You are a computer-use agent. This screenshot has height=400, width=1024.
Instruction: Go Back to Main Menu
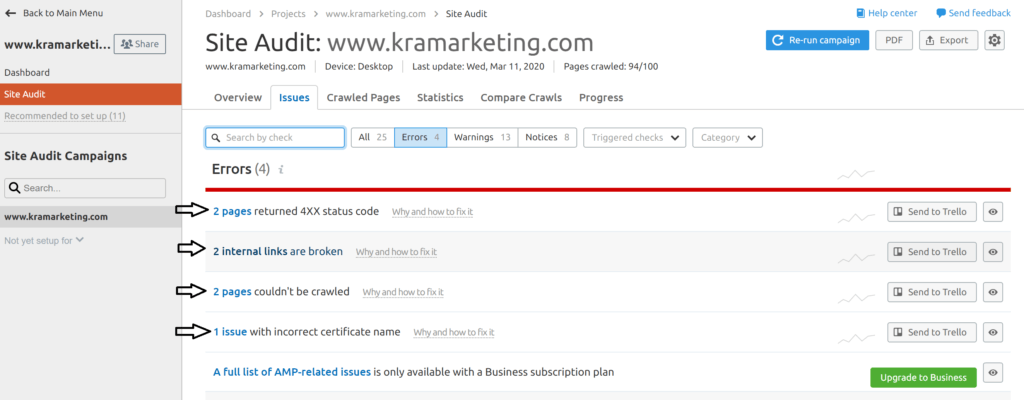coord(54,13)
